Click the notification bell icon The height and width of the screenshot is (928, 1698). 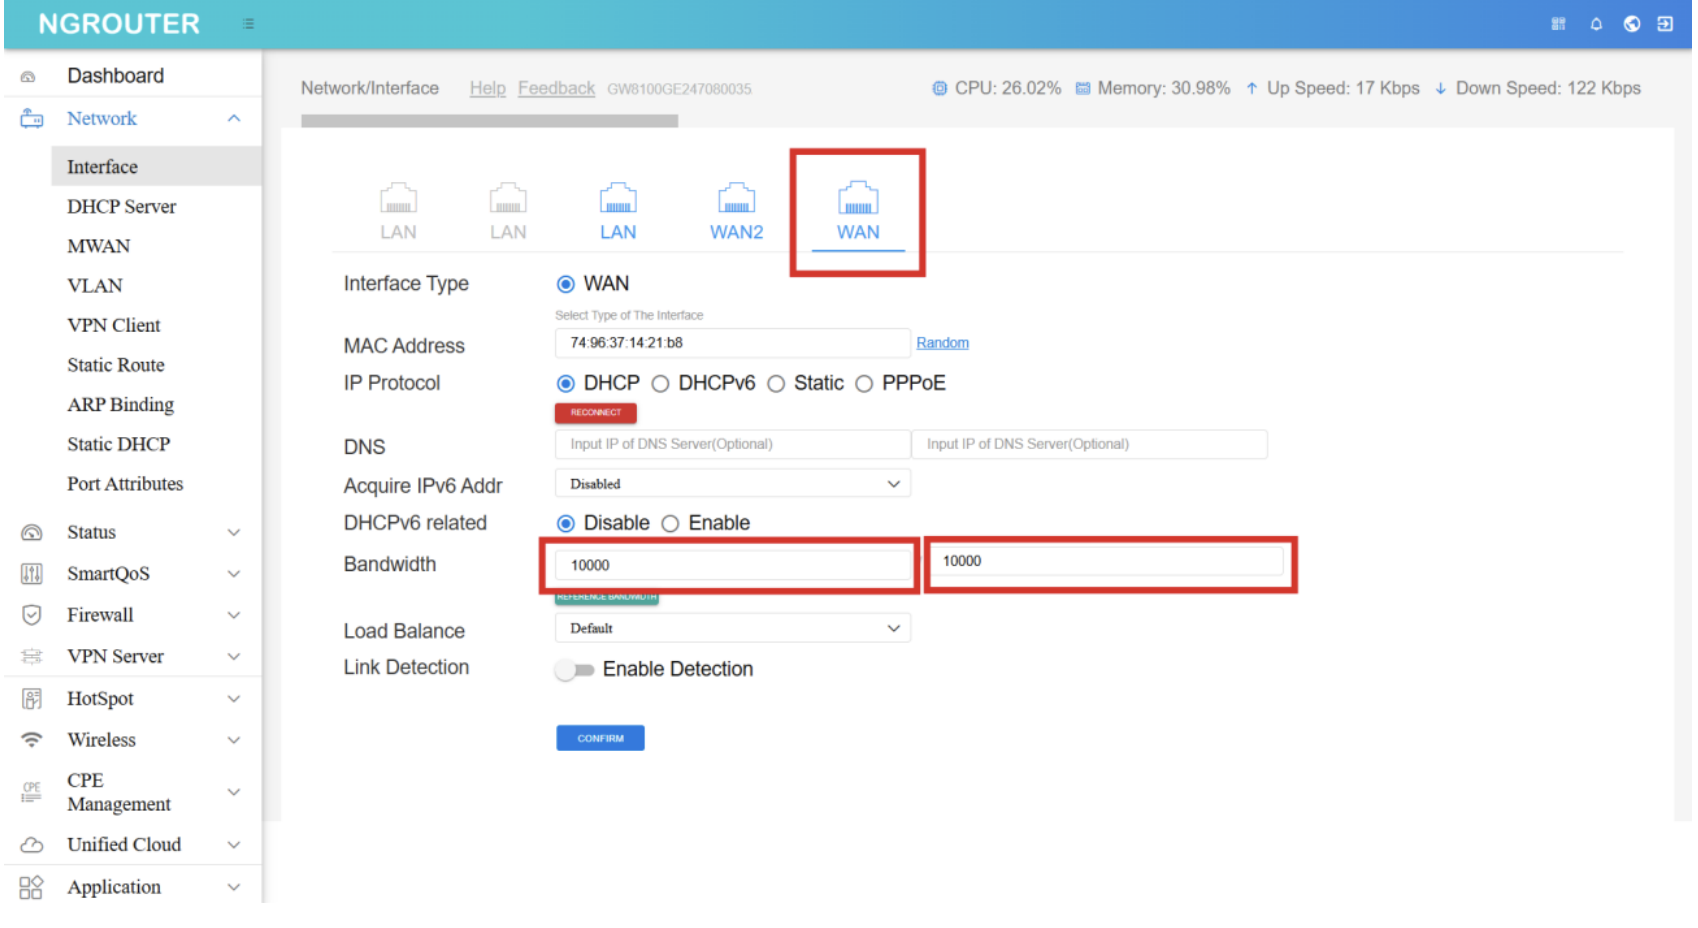1595,24
